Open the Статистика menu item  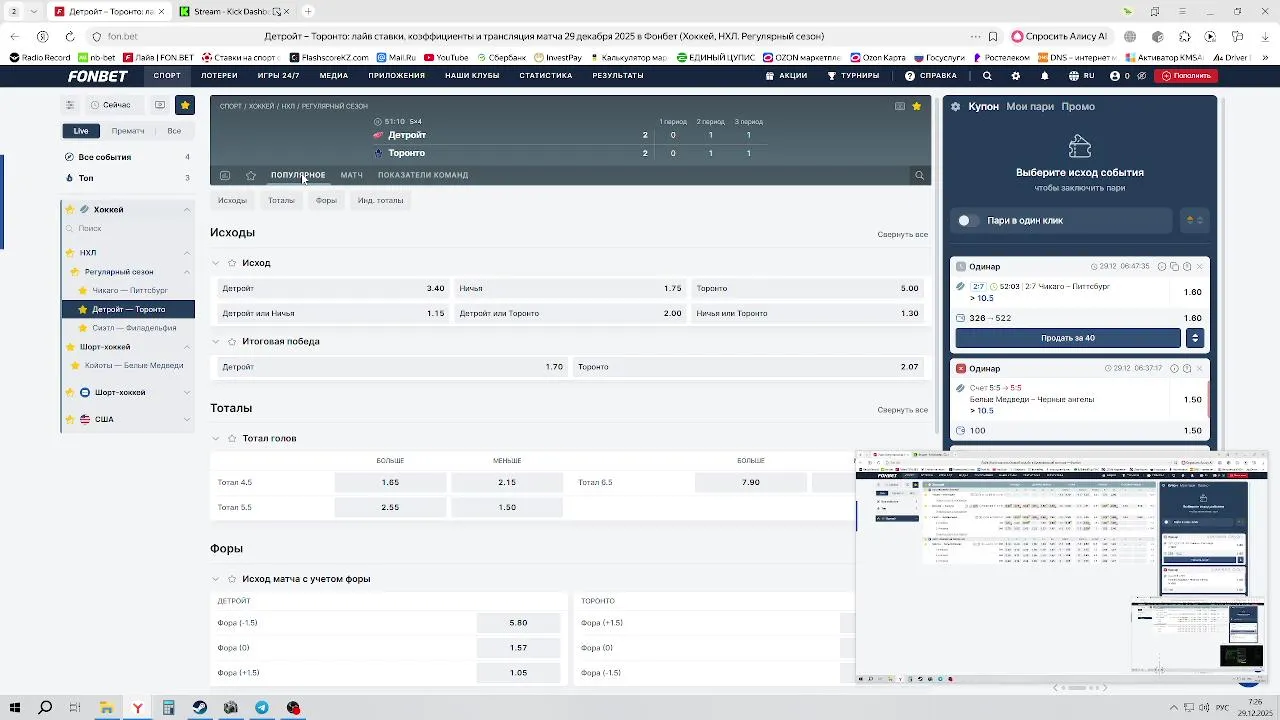(546, 76)
